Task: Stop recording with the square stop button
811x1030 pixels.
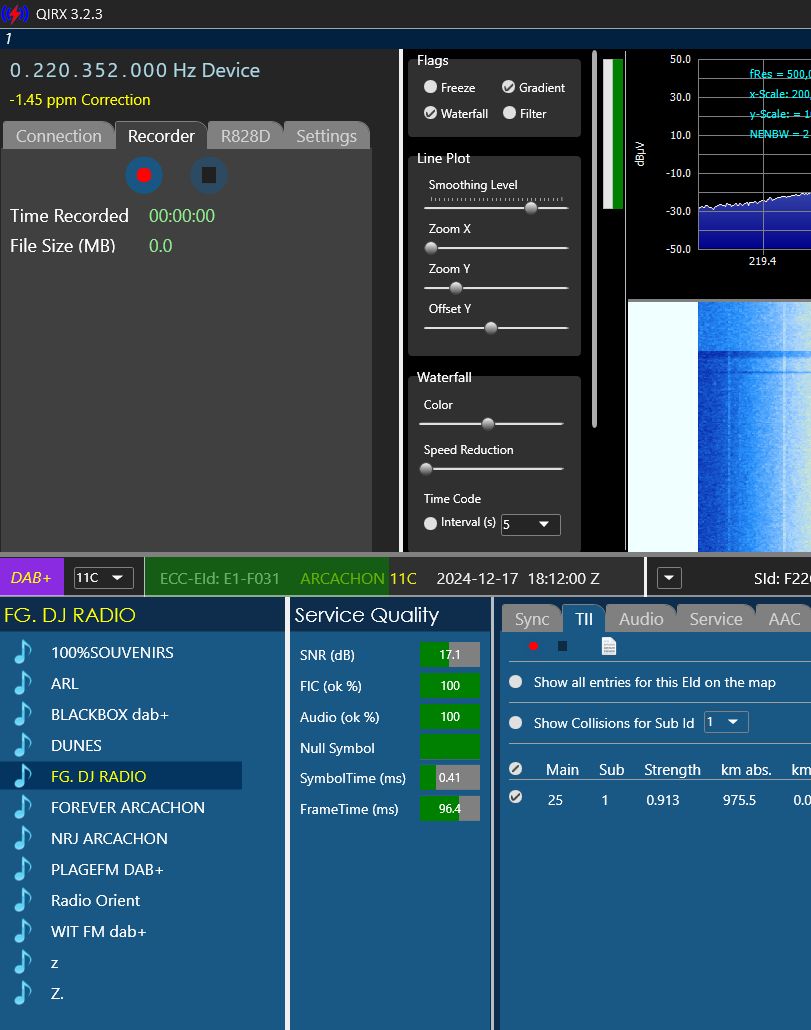Action: click(209, 175)
